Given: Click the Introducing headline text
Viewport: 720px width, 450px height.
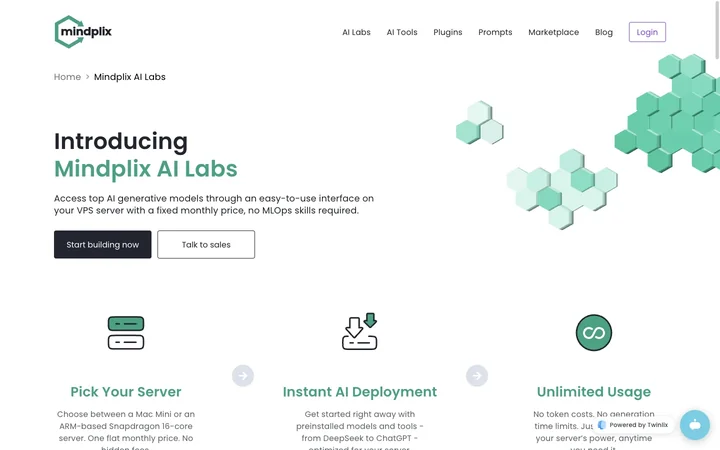Looking at the screenshot, I should point(121,141).
